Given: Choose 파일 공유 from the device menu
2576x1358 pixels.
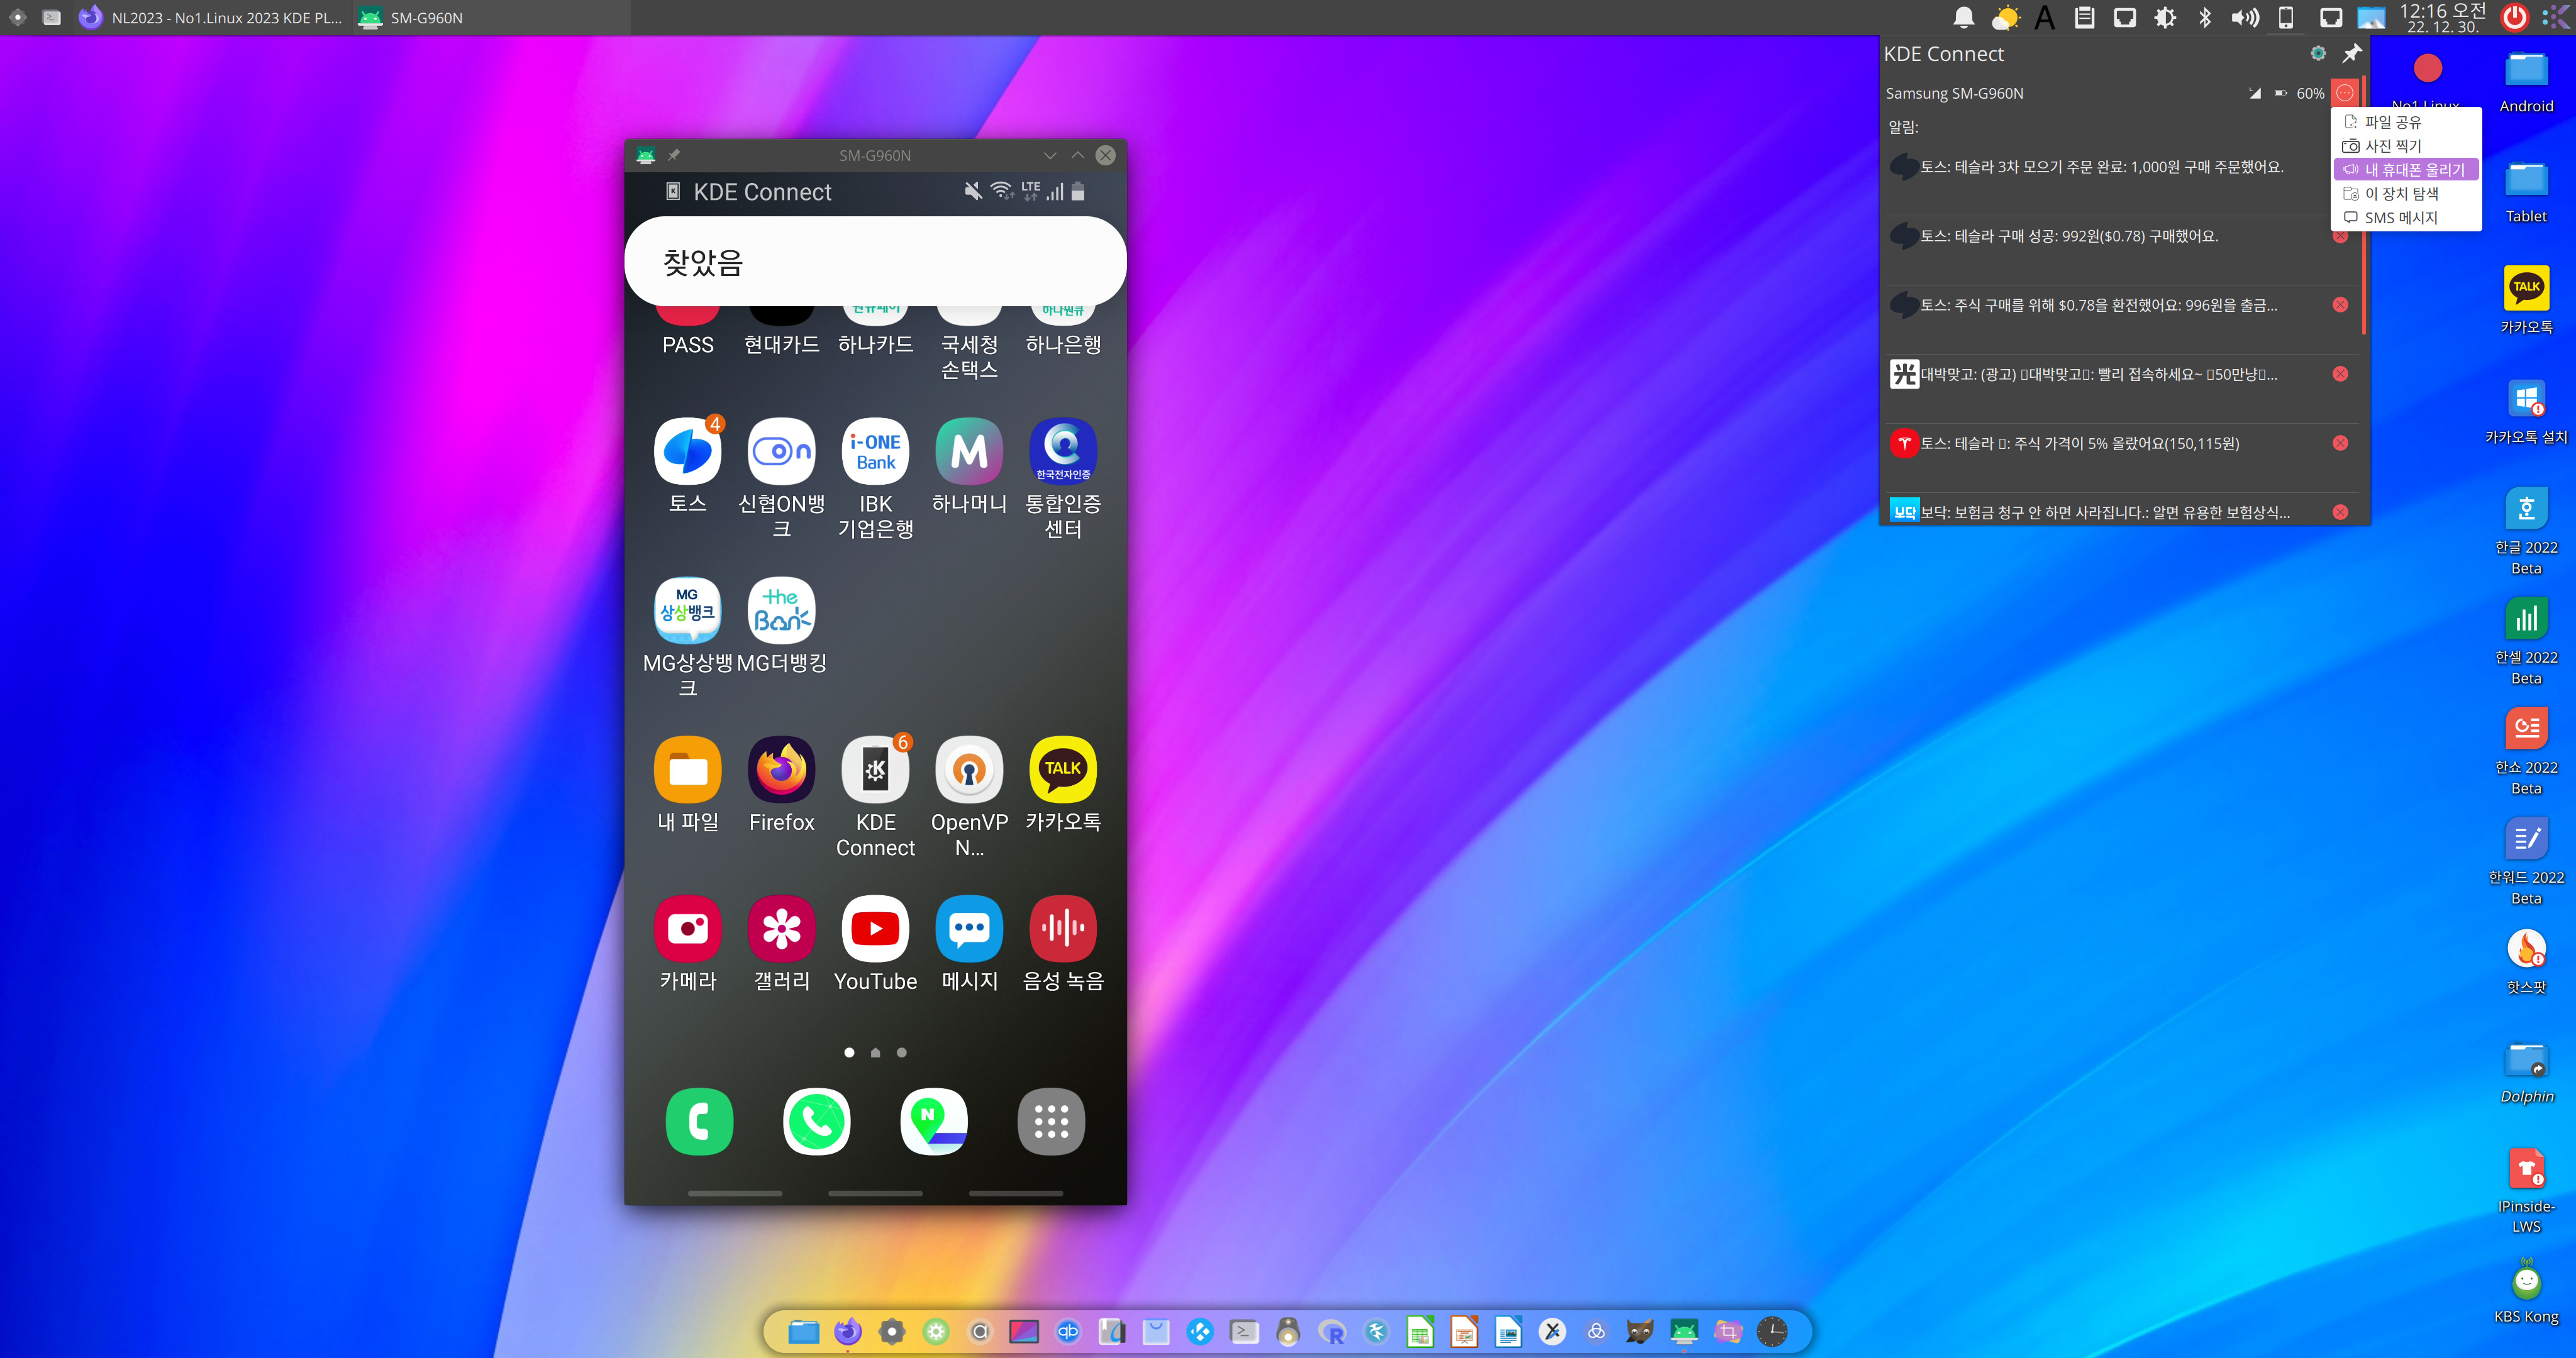Looking at the screenshot, I should 2405,122.
